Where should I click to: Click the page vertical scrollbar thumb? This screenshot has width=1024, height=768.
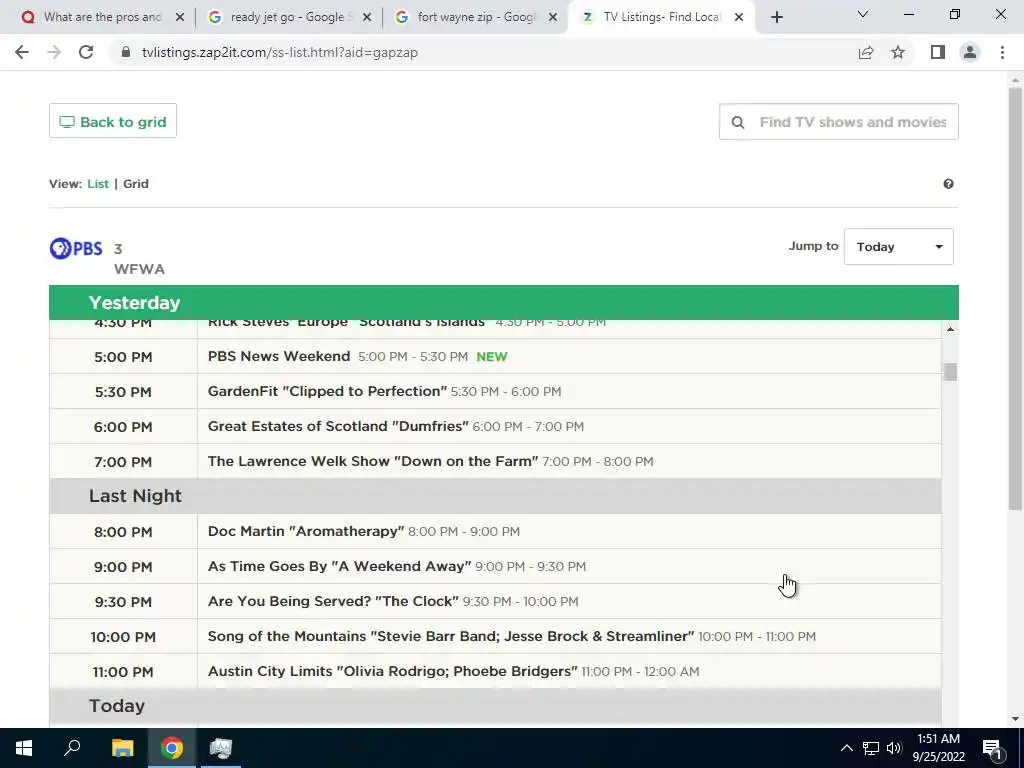[x=1015, y=298]
